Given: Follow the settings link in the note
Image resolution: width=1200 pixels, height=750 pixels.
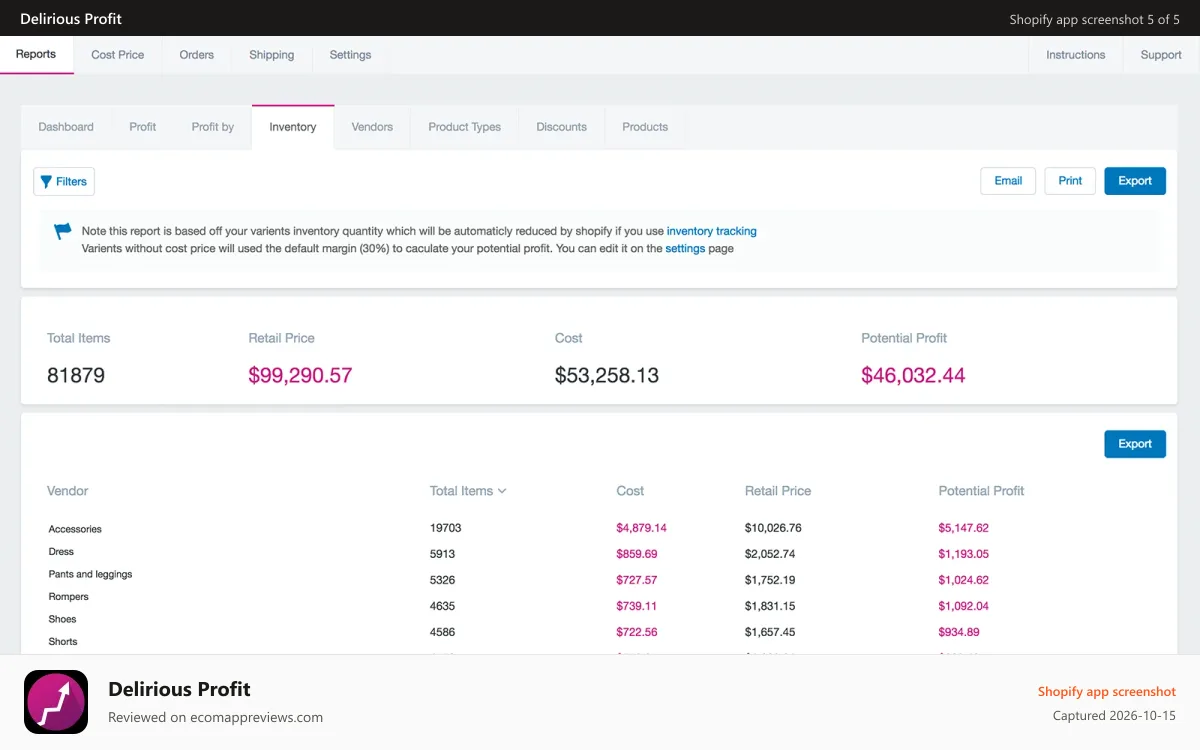Looking at the screenshot, I should (x=685, y=248).
